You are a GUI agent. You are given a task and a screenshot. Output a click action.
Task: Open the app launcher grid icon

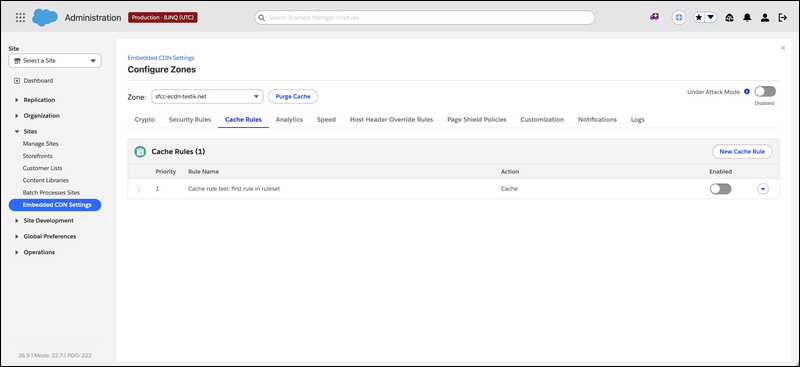(x=20, y=17)
